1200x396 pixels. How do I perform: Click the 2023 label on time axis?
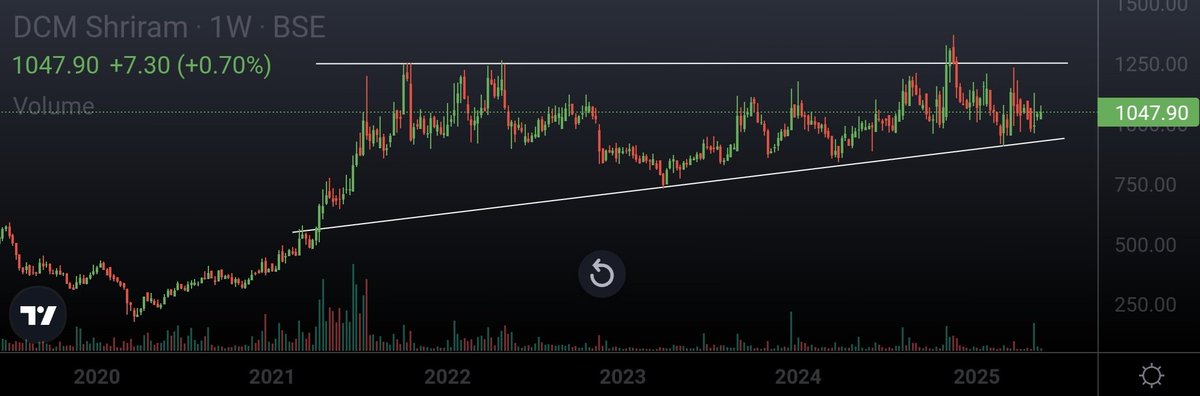(x=623, y=377)
